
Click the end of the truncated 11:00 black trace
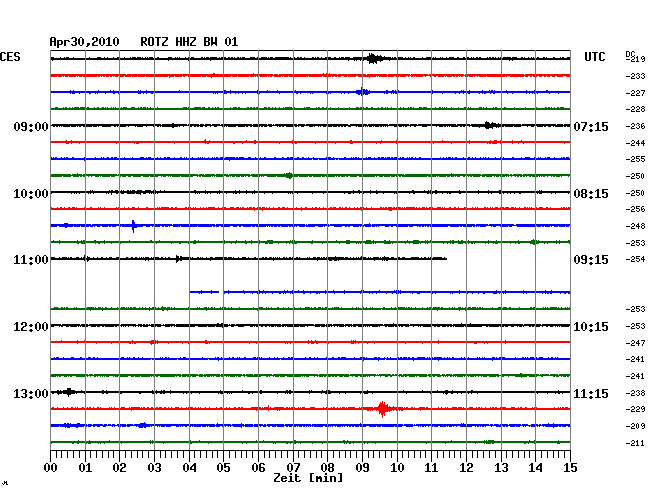click(445, 259)
